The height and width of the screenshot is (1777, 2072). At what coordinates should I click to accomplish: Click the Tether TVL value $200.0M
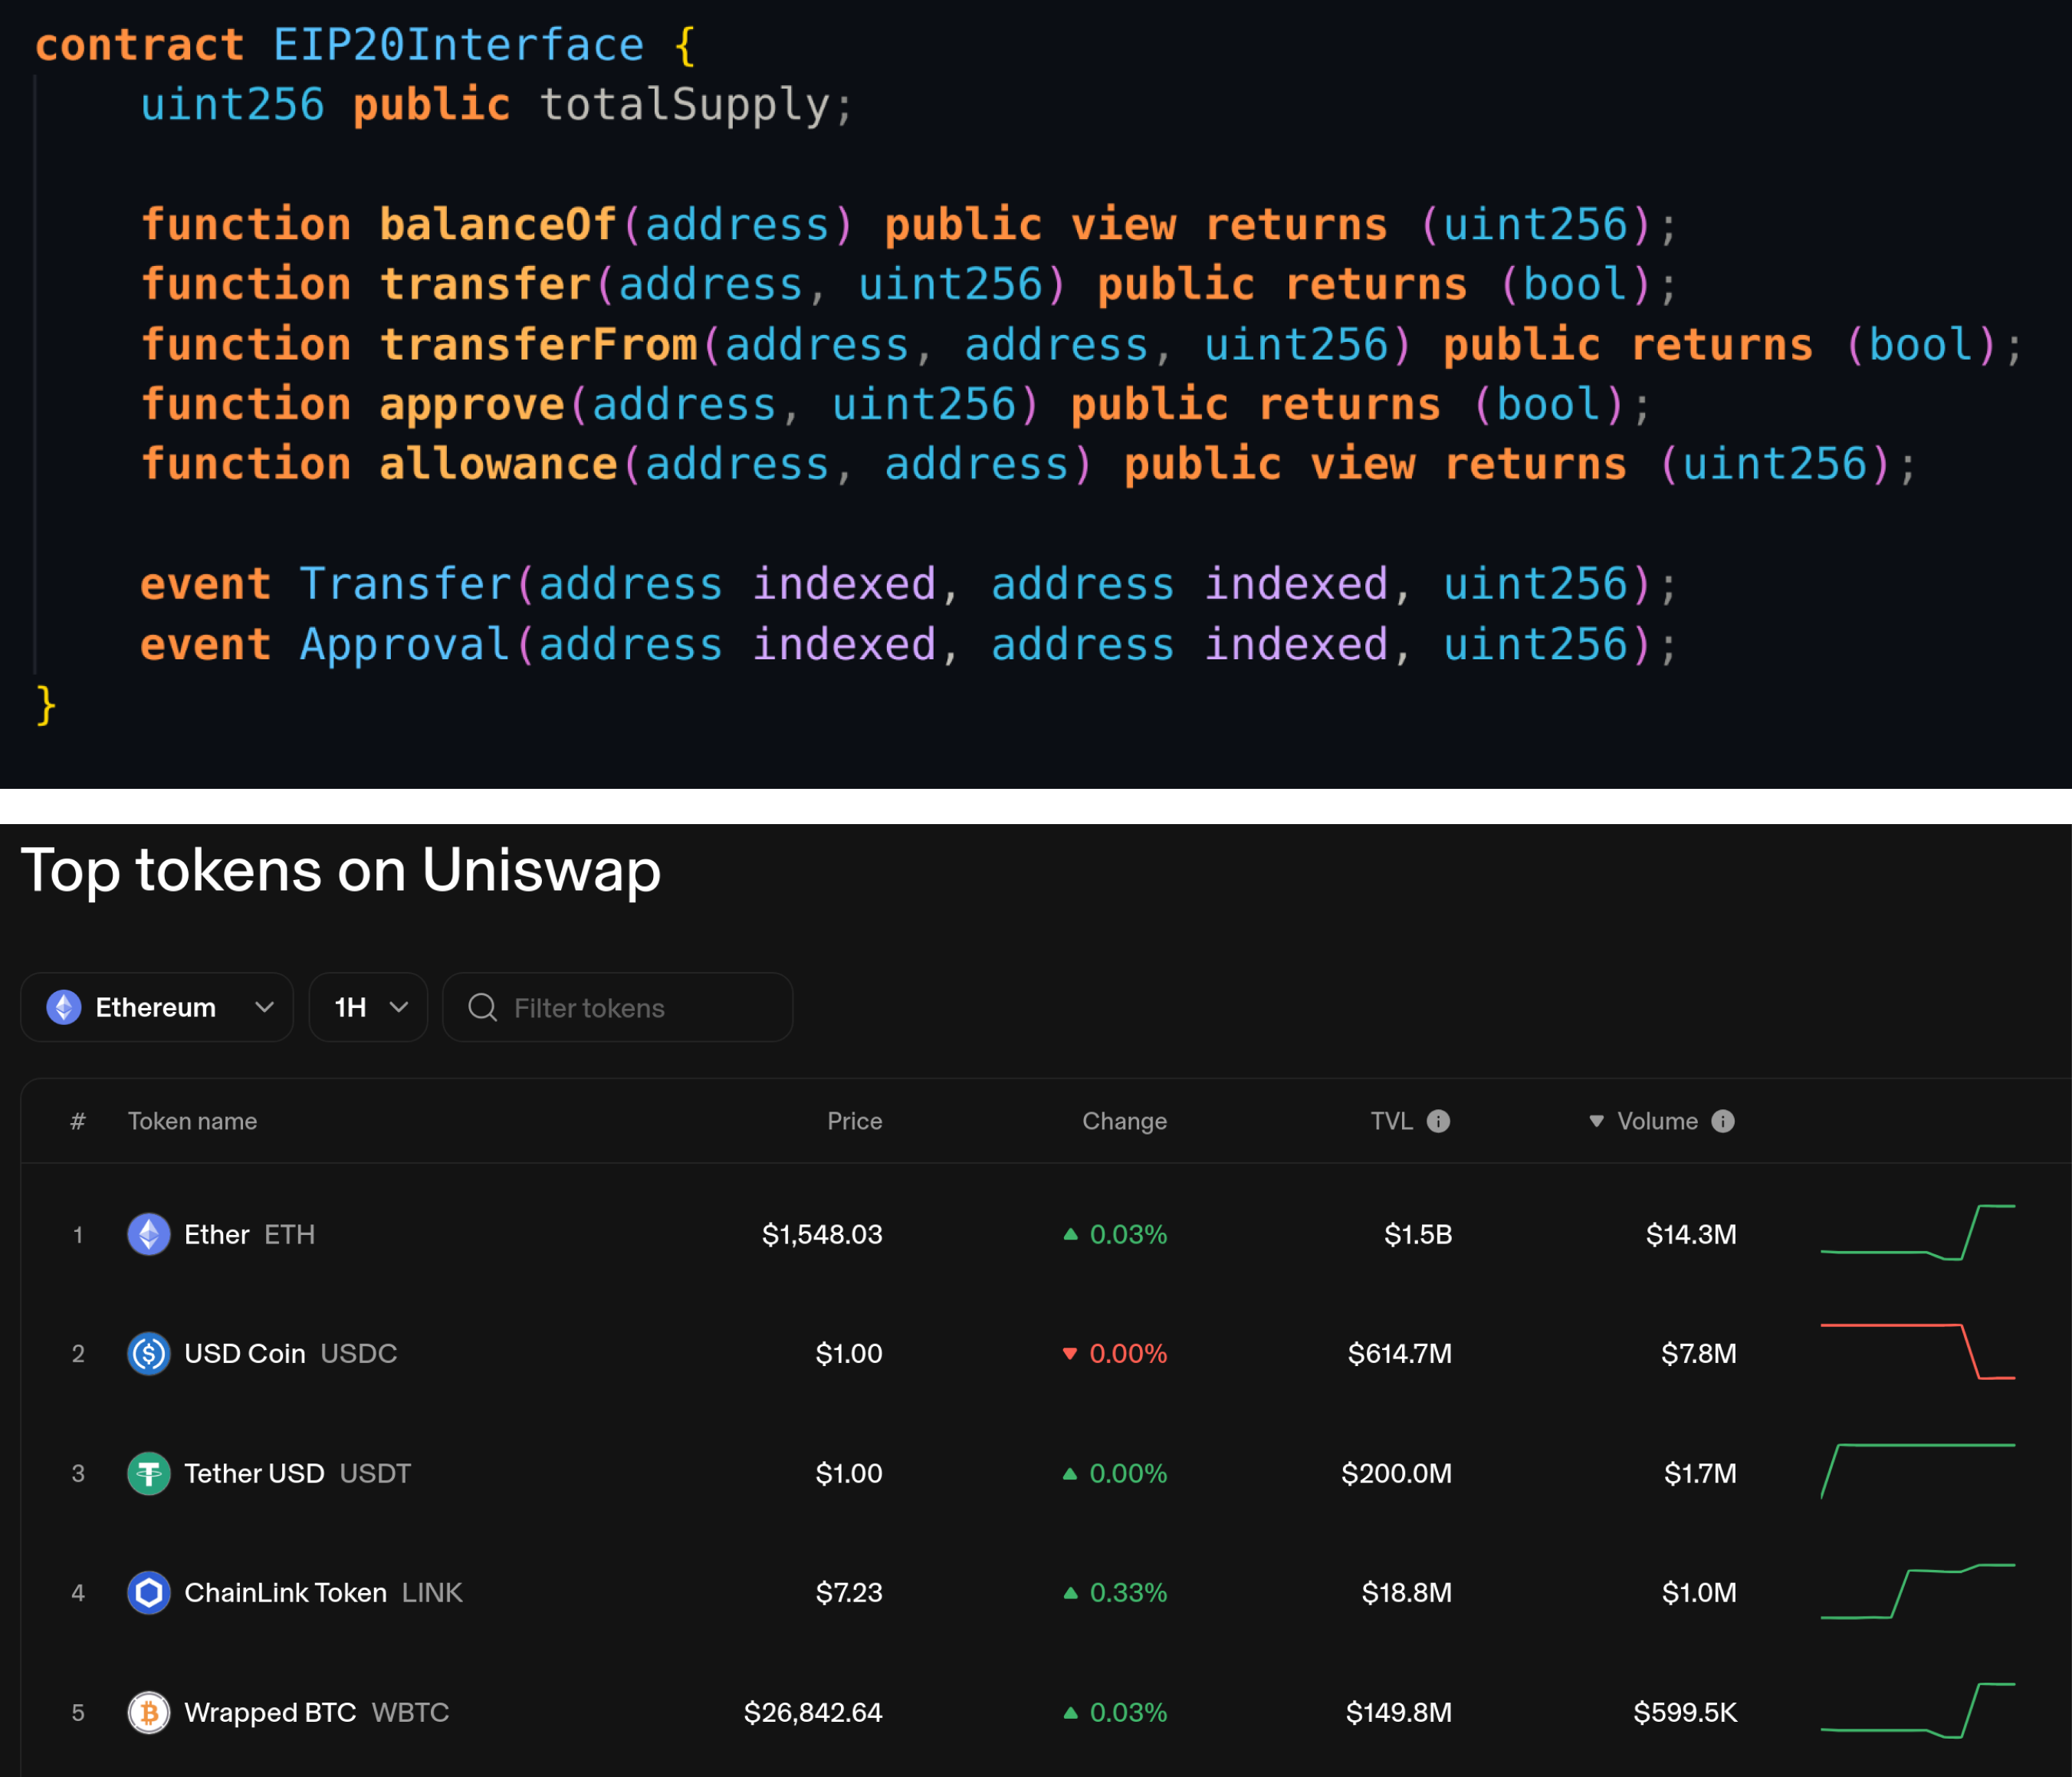coord(1397,1473)
